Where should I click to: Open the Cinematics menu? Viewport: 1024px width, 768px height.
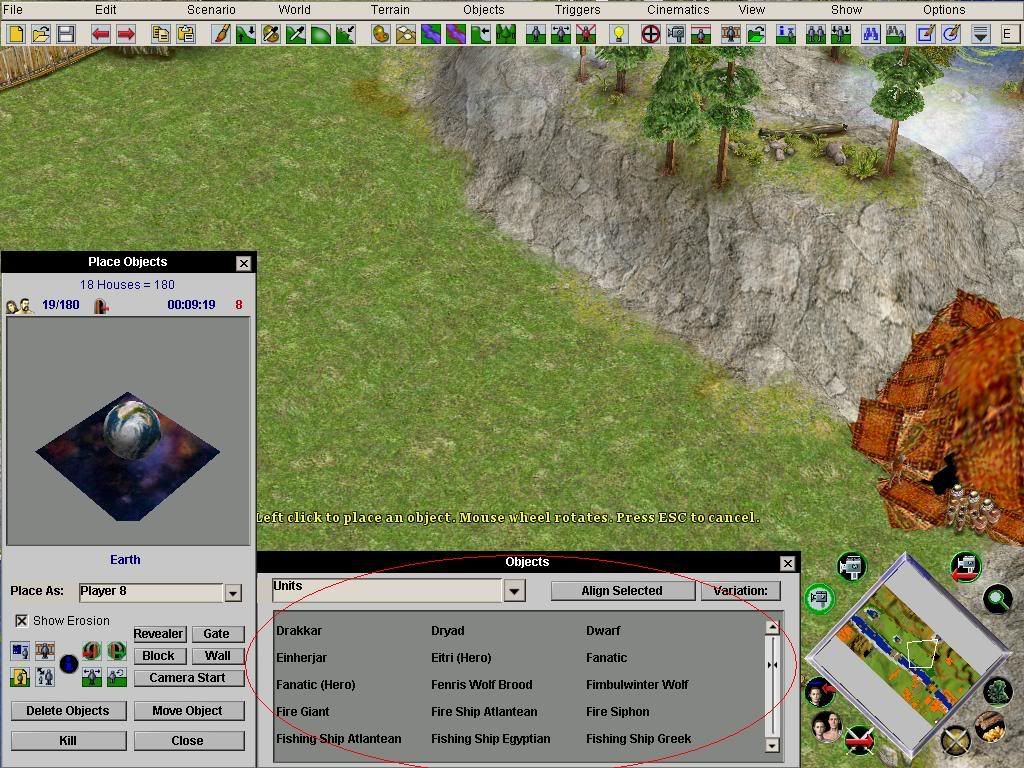pos(678,10)
